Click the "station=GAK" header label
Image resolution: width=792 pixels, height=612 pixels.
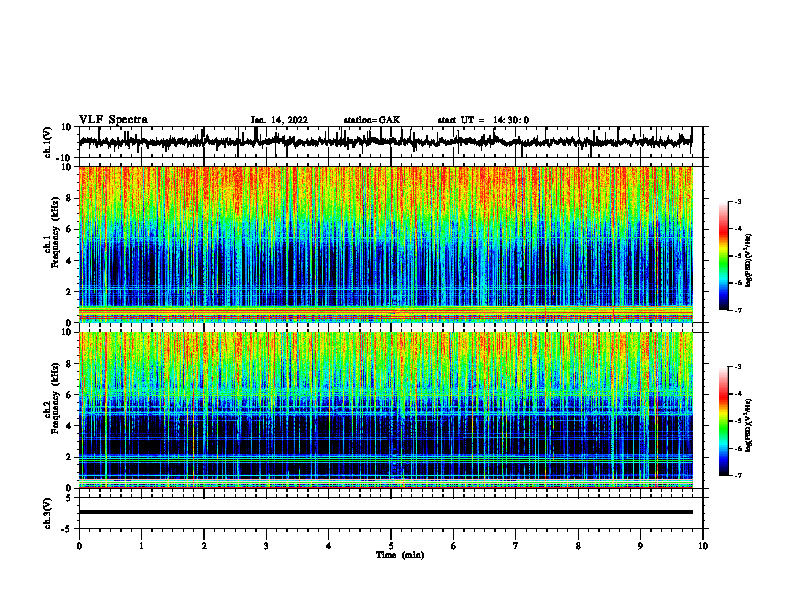tap(372, 120)
